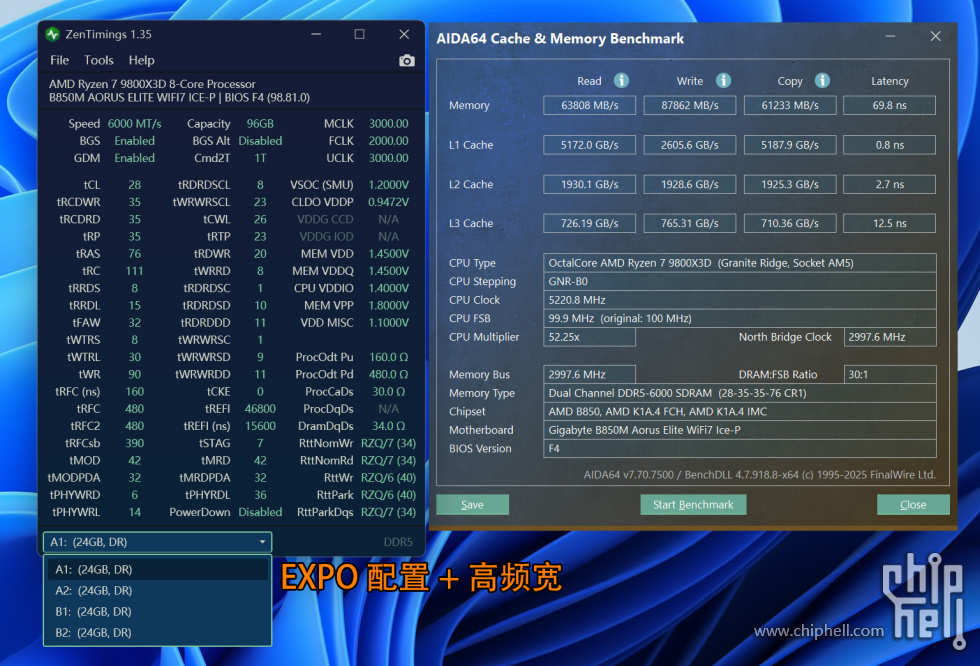Click the MEM VPP value 1.8000V
Screen dimensions: 980x666
389,306
